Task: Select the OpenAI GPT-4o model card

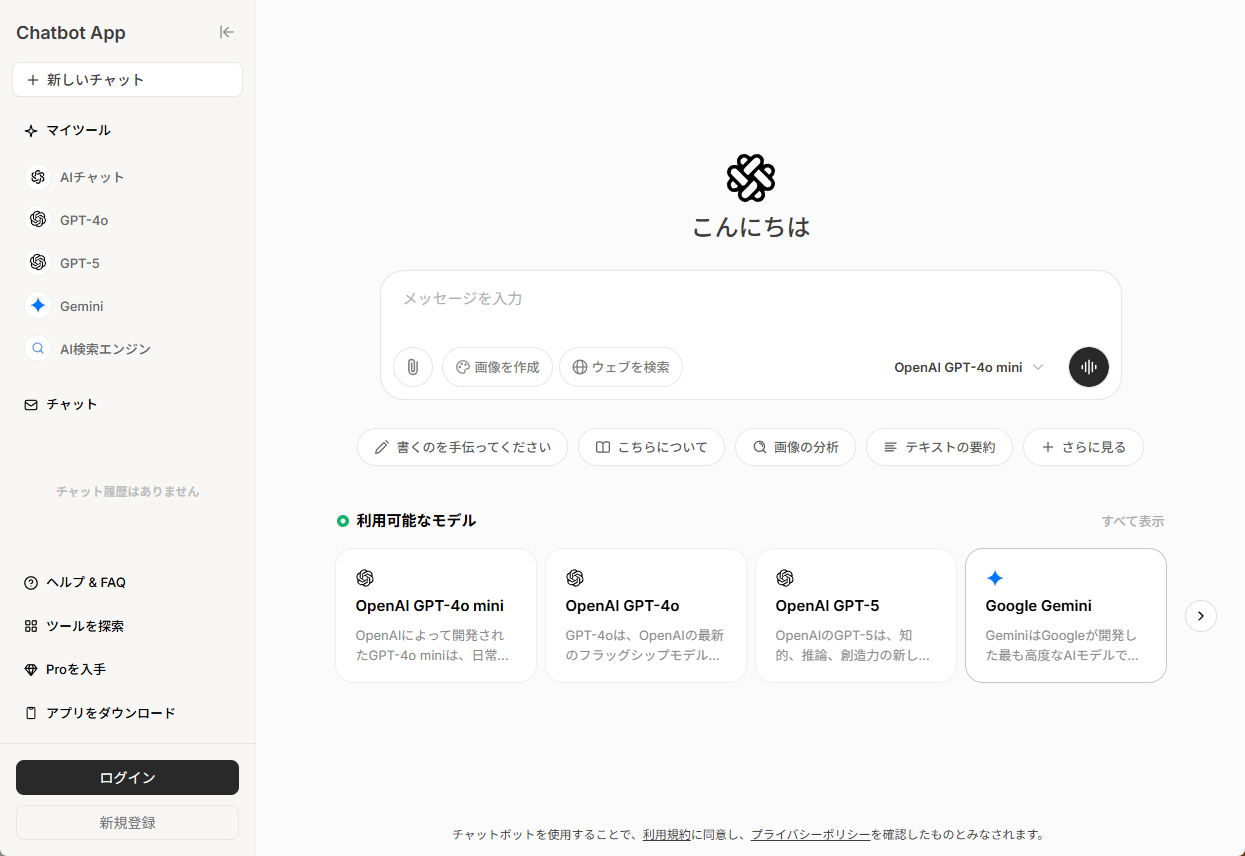Action: pos(646,616)
